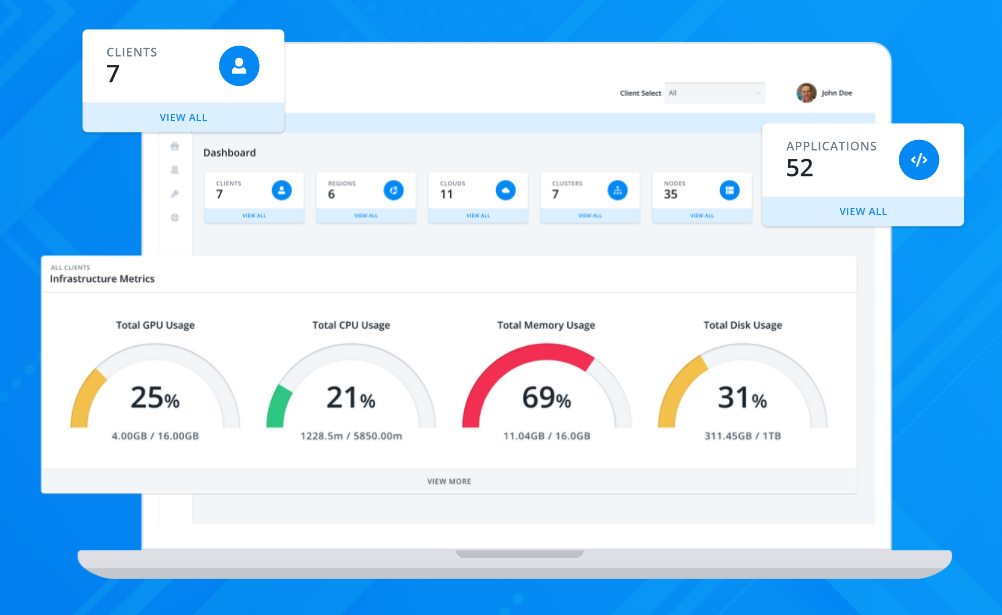The width and height of the screenshot is (1002, 615).
Task: Click the user icon in large Clients card
Action: tap(239, 66)
